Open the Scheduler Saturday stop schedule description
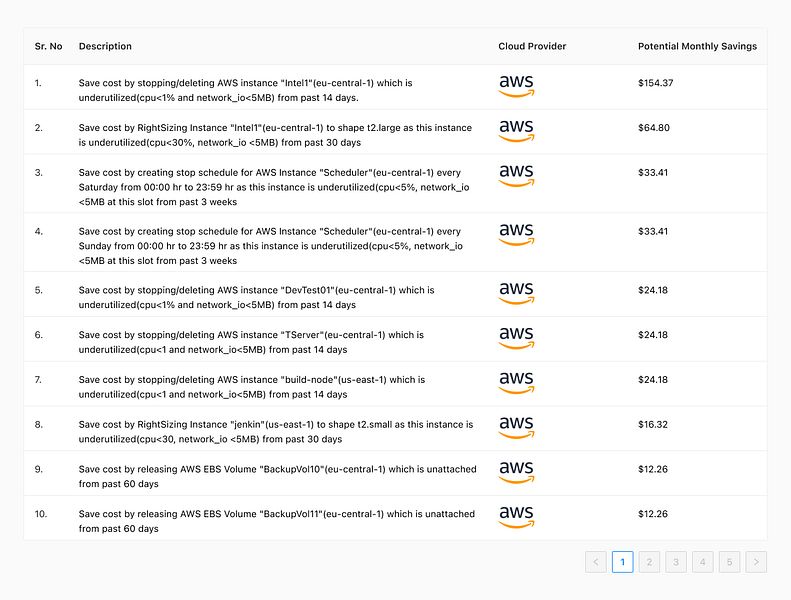791x600 pixels. [274, 187]
